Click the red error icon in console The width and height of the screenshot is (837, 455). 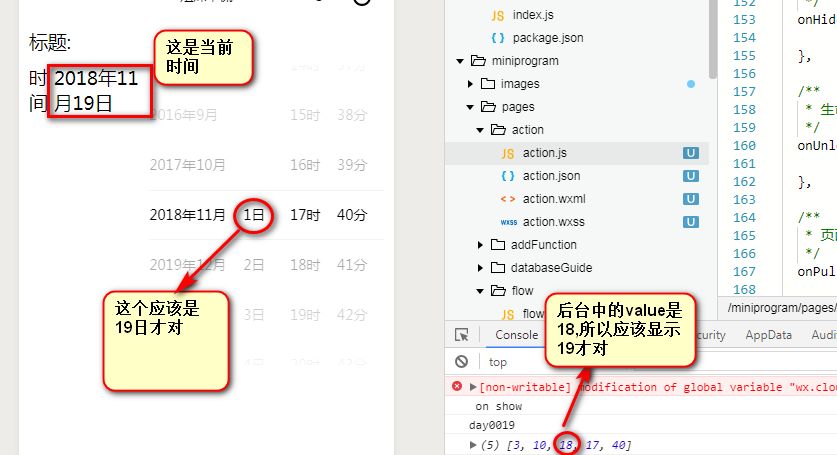[457, 386]
